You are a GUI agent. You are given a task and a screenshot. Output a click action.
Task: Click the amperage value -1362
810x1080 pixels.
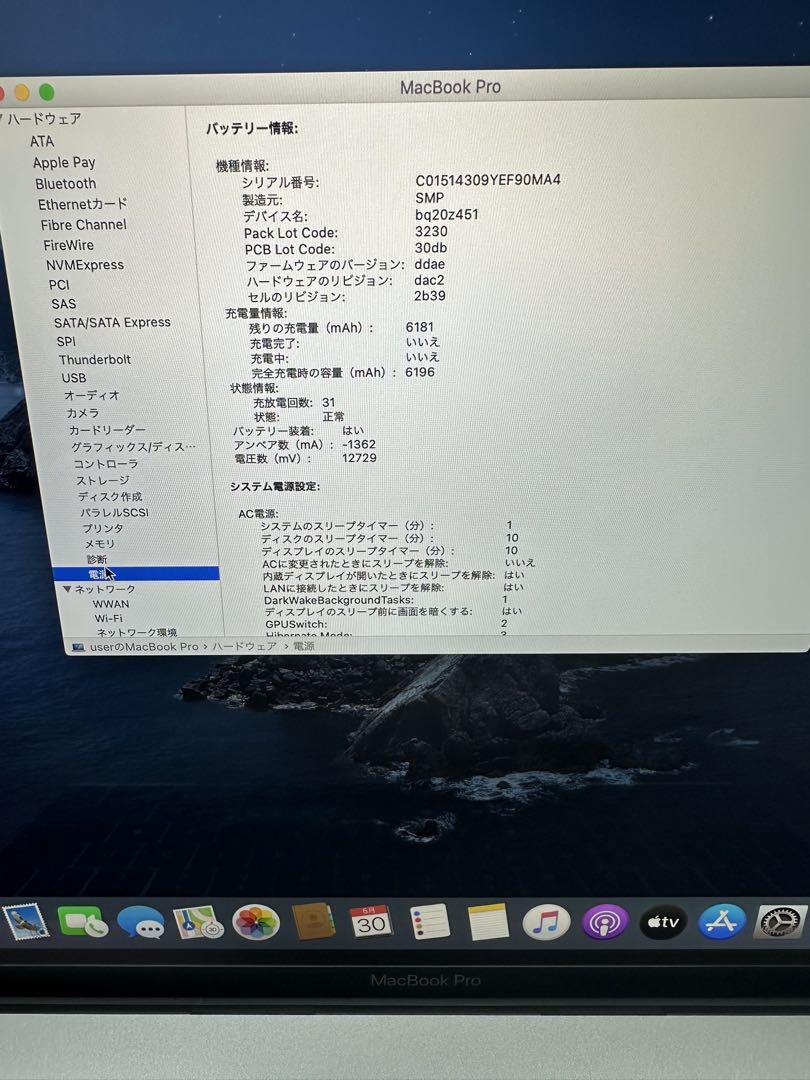[x=358, y=444]
